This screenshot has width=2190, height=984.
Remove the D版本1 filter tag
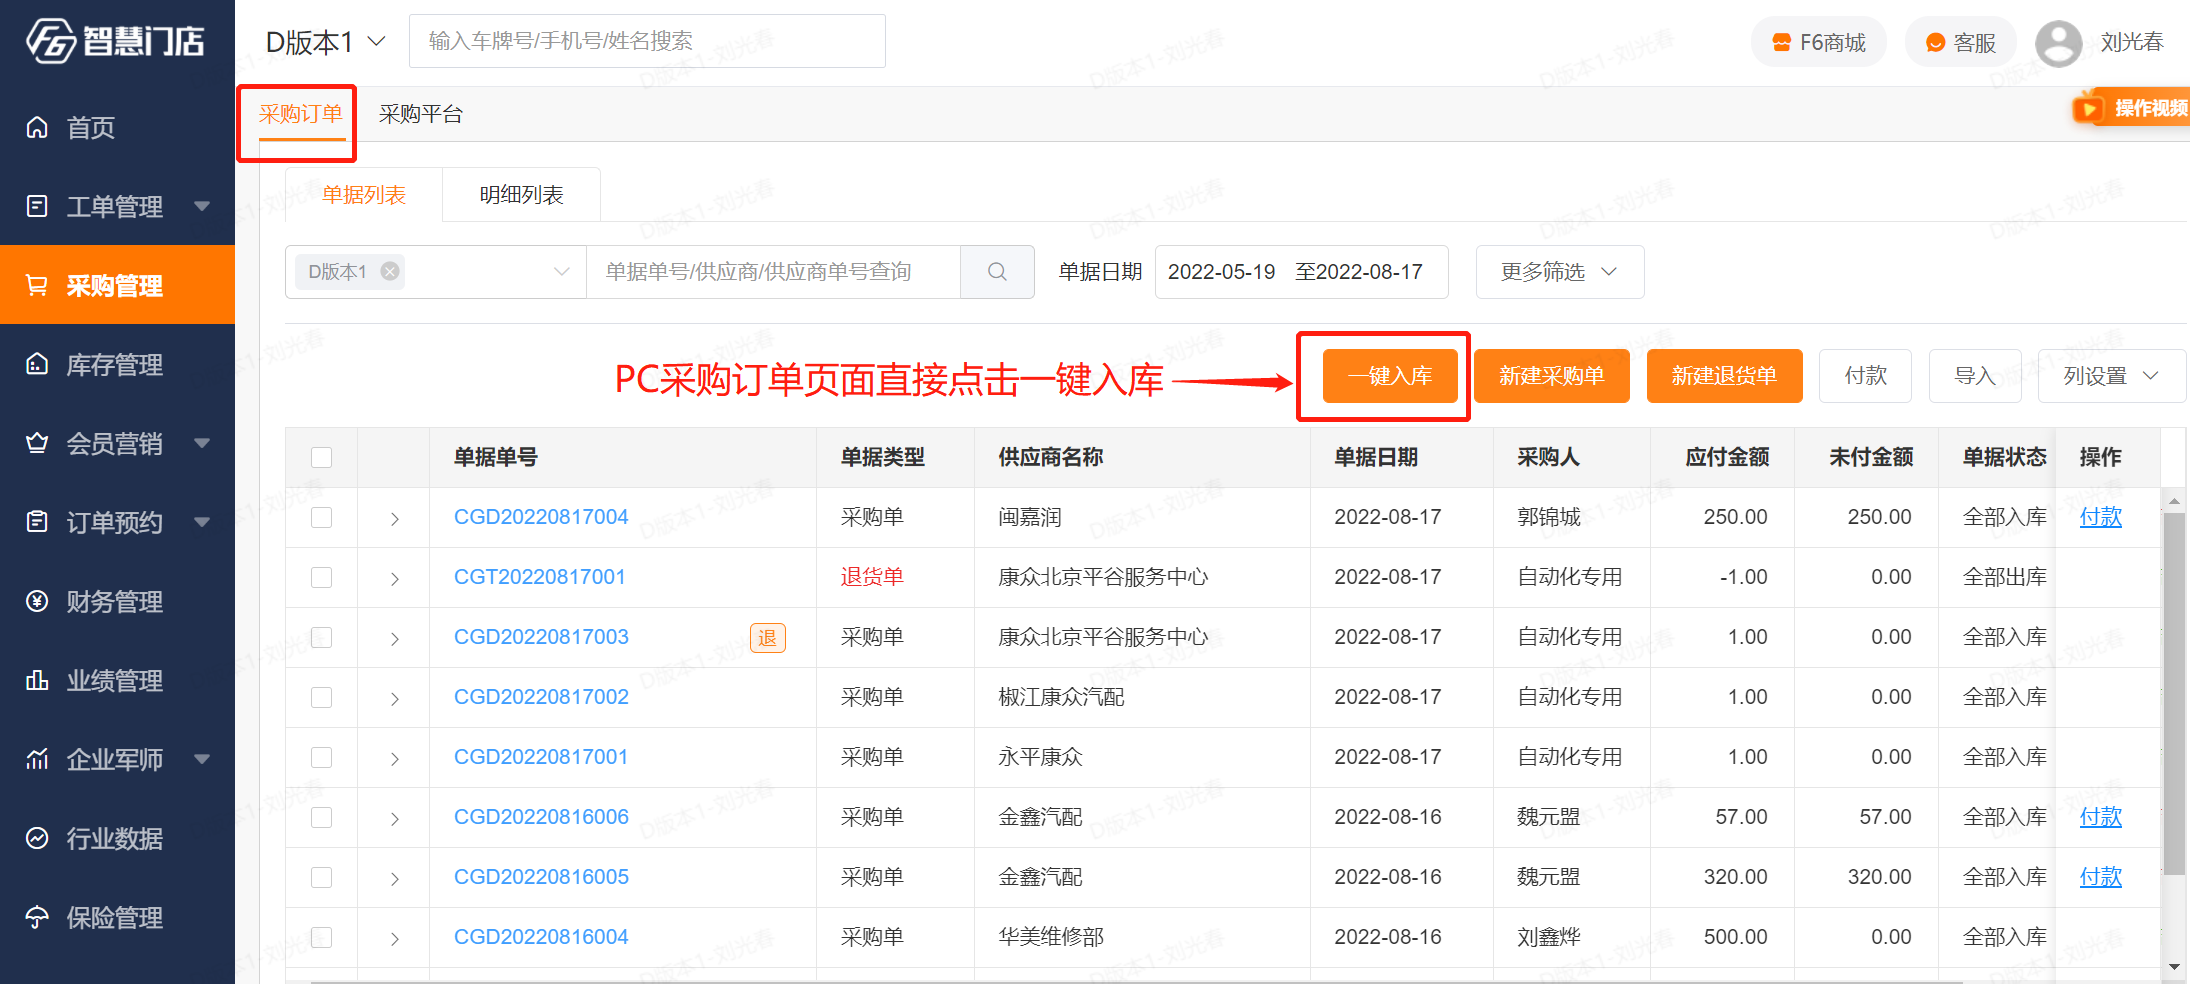(x=390, y=271)
